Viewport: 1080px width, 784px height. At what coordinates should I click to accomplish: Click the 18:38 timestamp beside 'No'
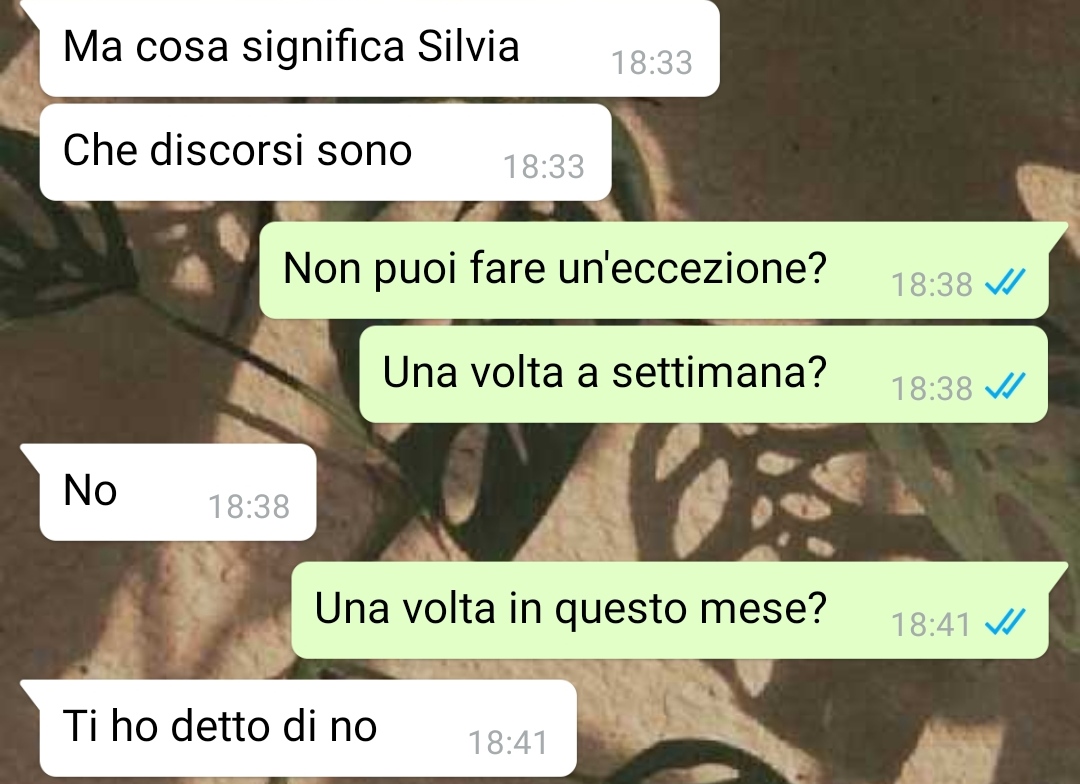249,507
